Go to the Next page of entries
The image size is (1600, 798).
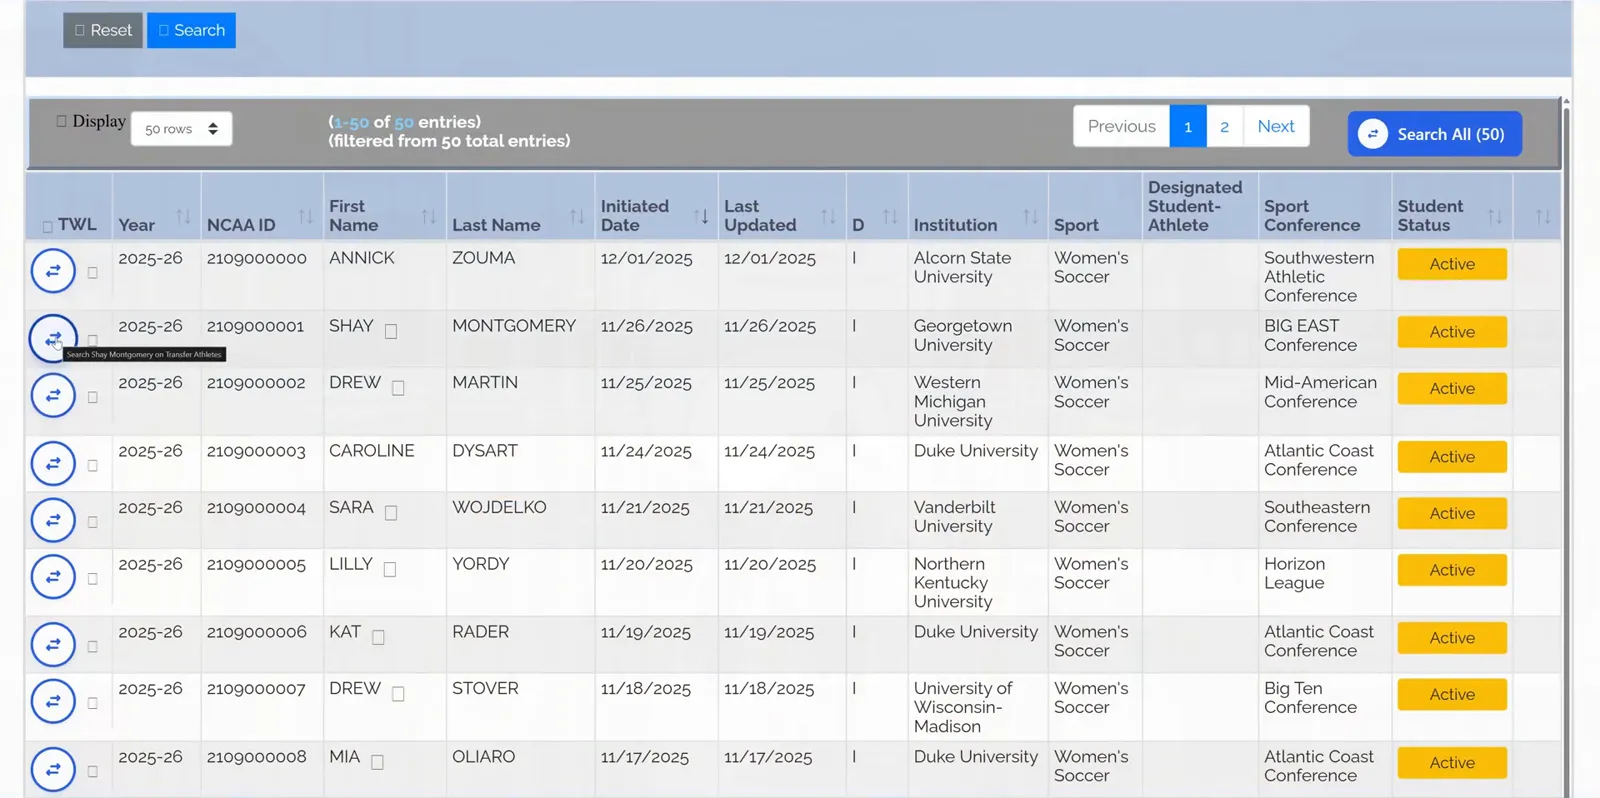[1276, 127]
